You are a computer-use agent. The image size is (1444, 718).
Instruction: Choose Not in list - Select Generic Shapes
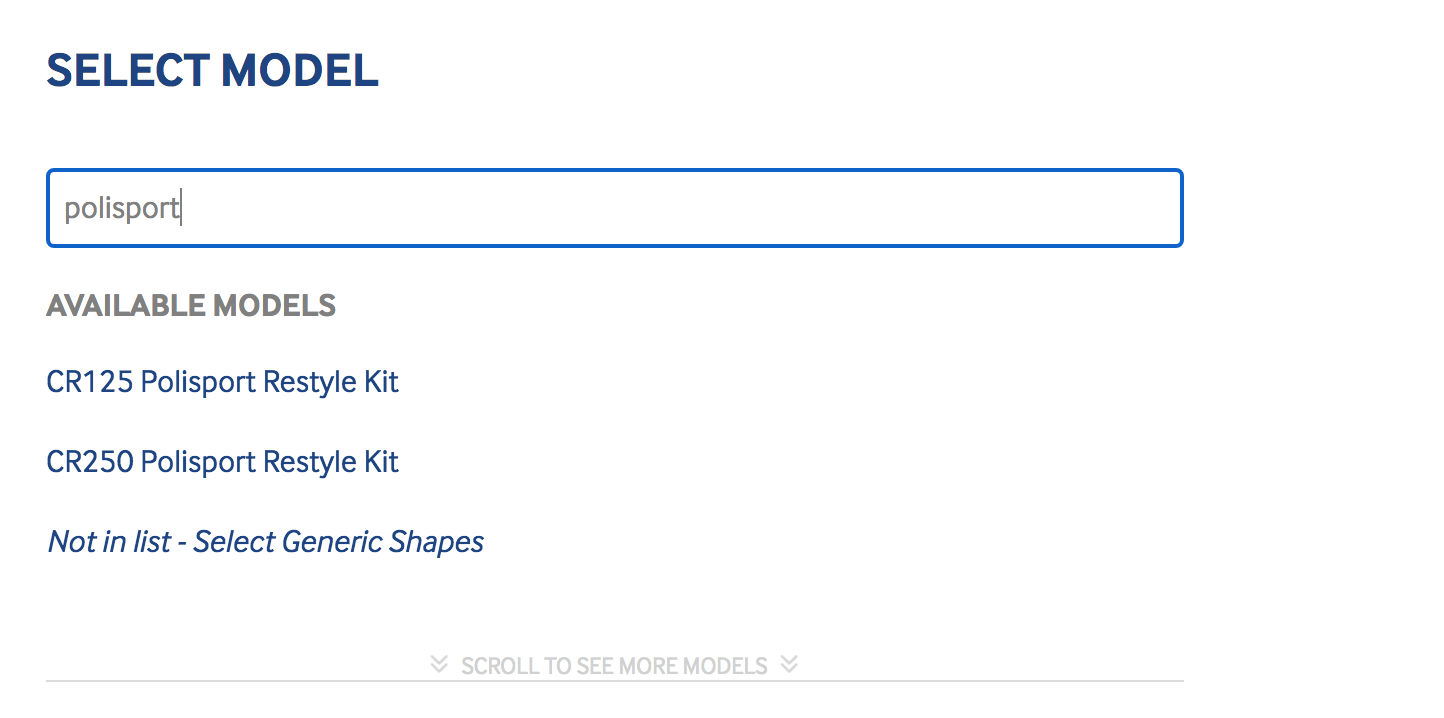point(265,542)
